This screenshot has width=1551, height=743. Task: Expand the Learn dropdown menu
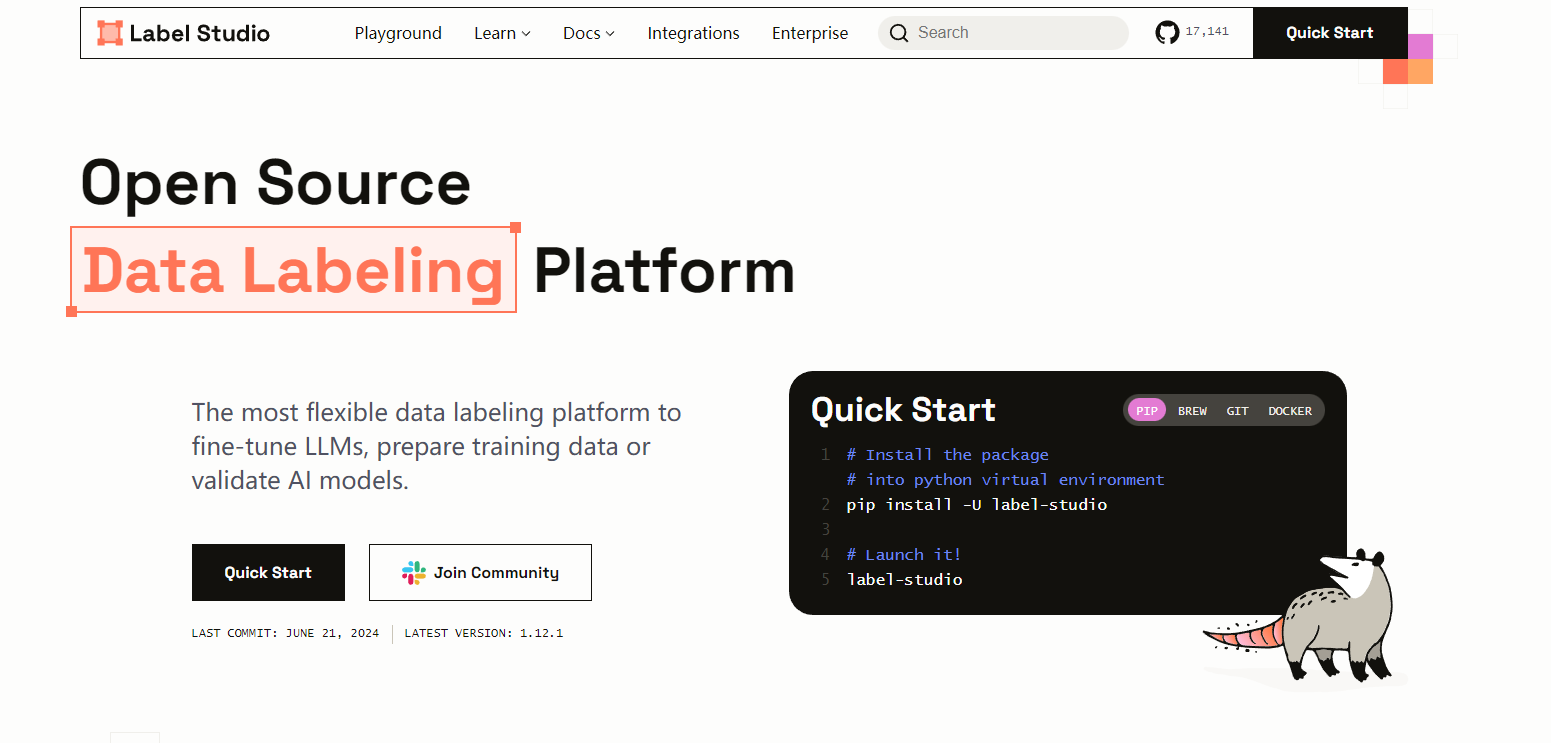[x=502, y=33]
